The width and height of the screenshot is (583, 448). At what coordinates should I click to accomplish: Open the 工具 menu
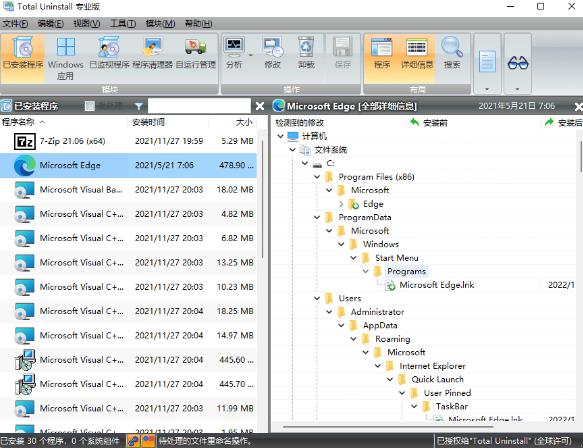(x=123, y=24)
